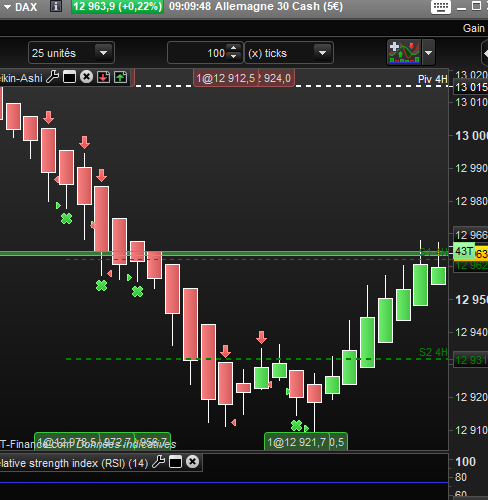
Task: Remove Heikin-Ashi with its X icon
Action: point(86,77)
